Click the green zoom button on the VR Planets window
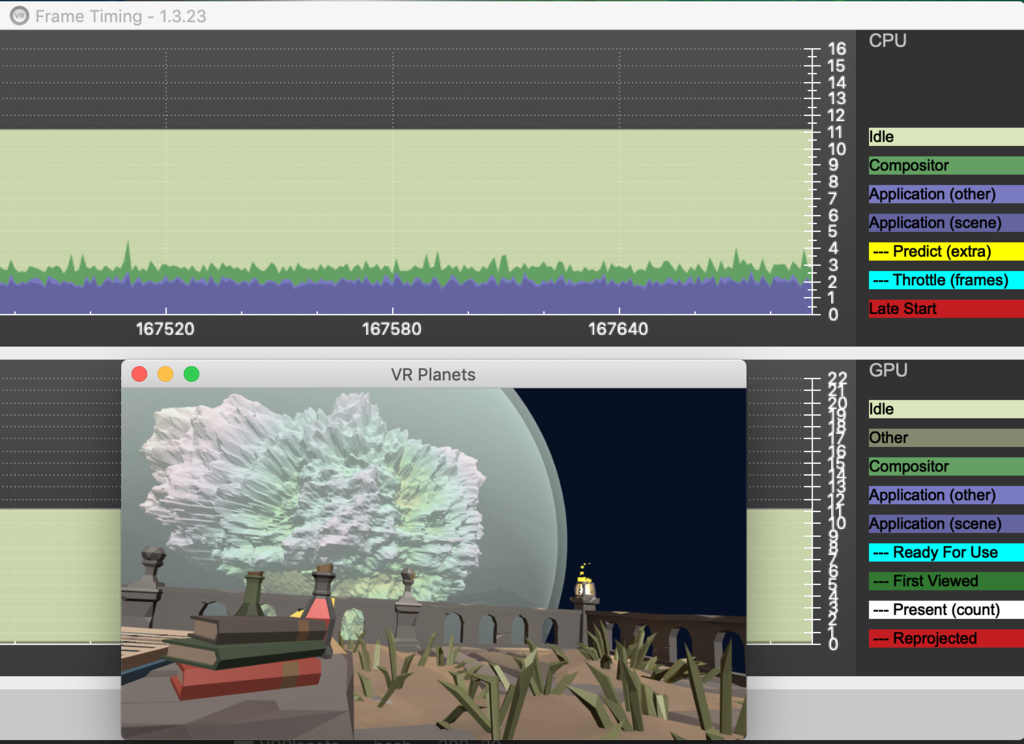Image resolution: width=1024 pixels, height=744 pixels. (x=192, y=373)
